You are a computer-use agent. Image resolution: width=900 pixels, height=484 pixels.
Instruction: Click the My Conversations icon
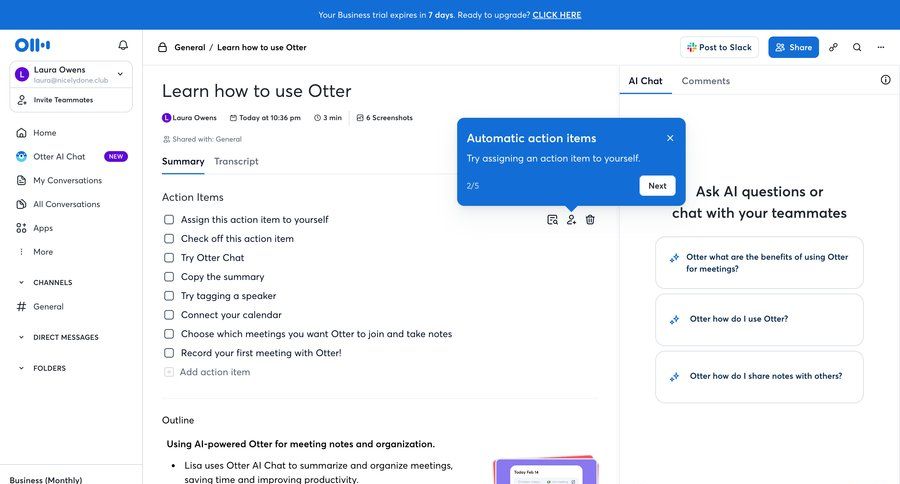coord(21,180)
